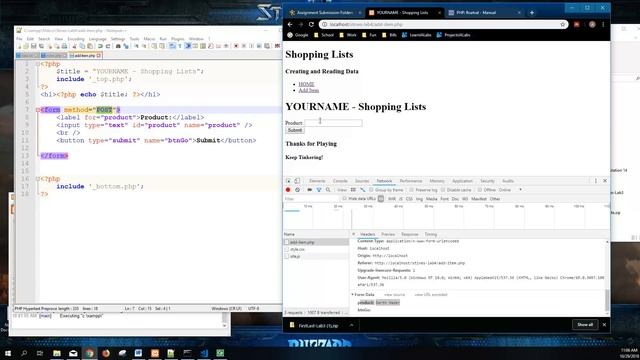
Task: Click the Firefox icon in the taskbar
Action: 106,353
